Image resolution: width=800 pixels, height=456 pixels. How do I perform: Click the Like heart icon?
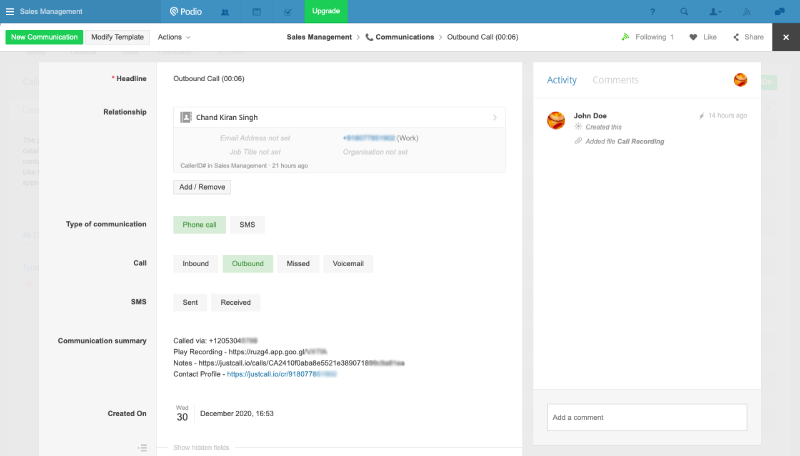click(x=693, y=37)
